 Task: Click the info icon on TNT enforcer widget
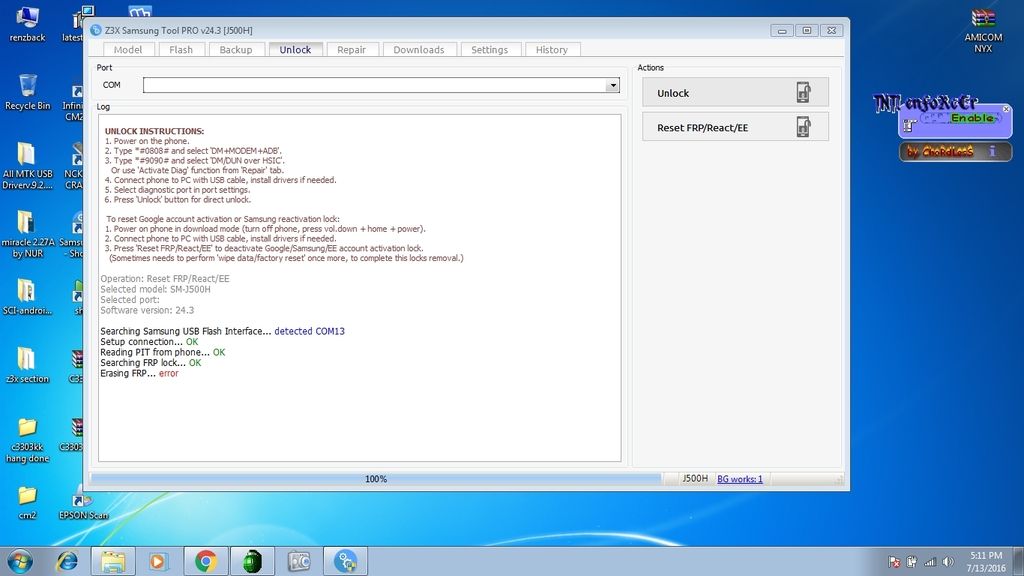pyautogui.click(x=992, y=152)
